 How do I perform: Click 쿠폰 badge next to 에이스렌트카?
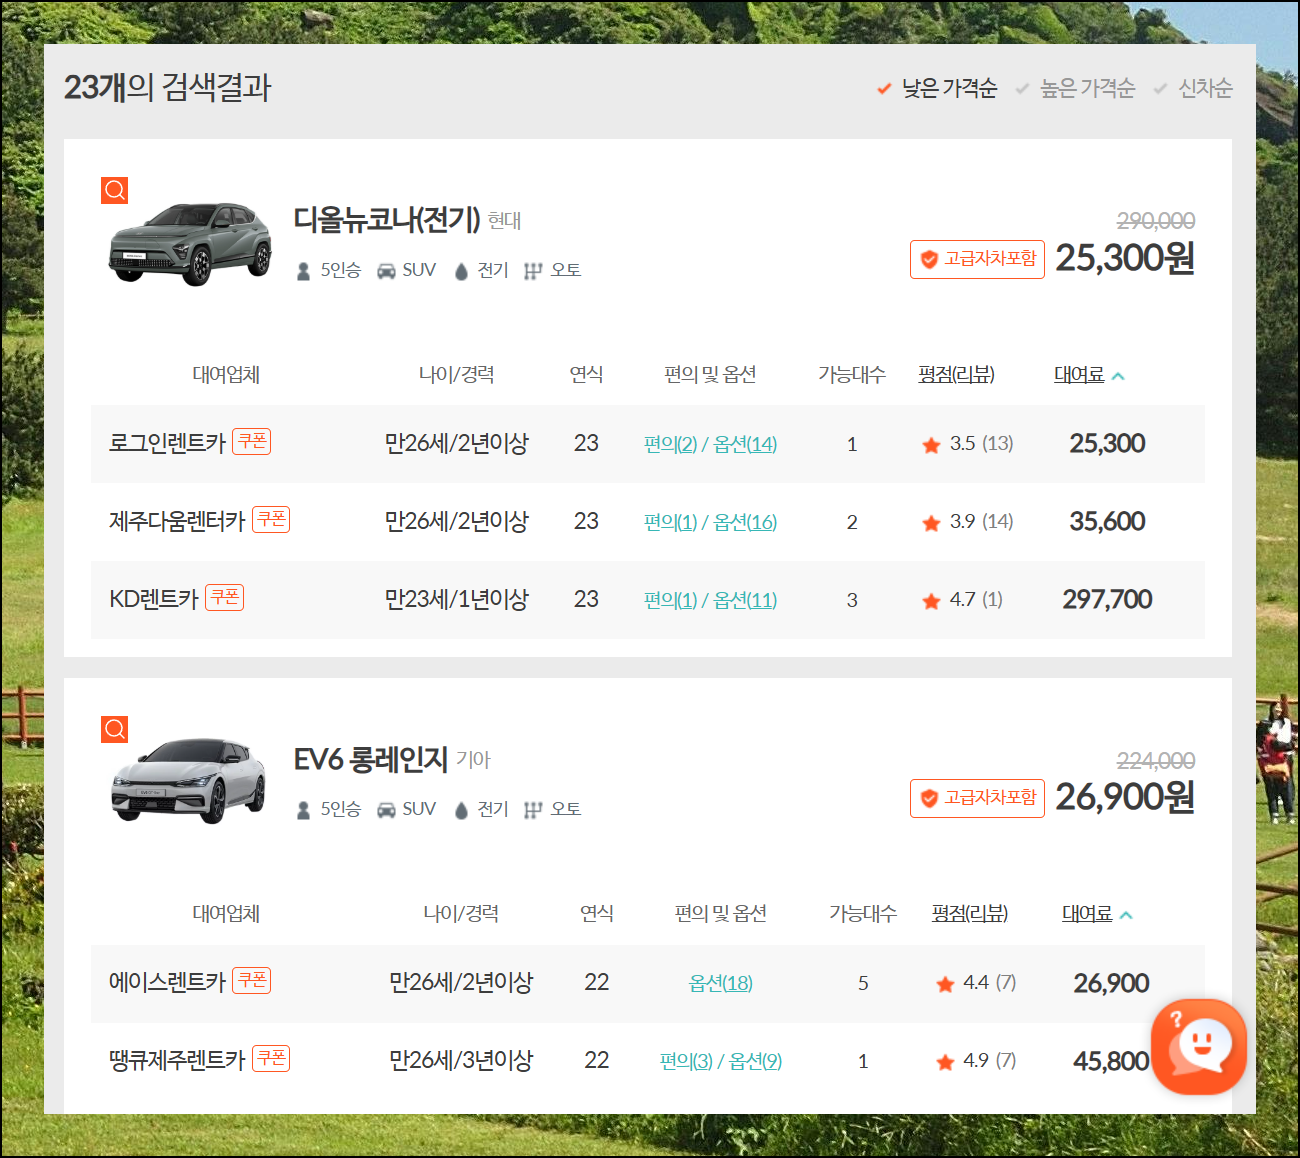[252, 980]
